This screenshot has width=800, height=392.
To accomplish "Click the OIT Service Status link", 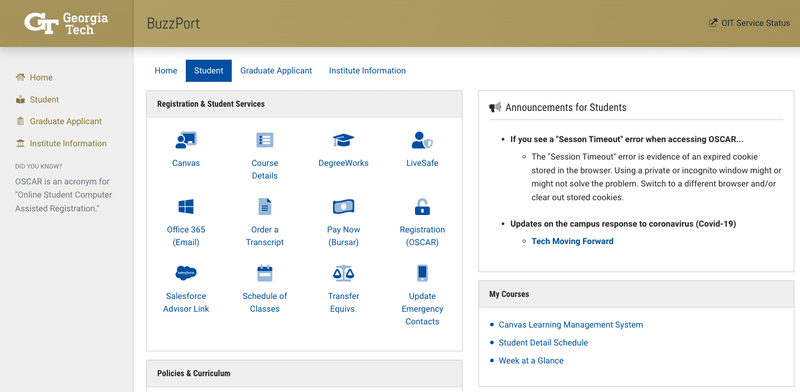I will 749,23.
